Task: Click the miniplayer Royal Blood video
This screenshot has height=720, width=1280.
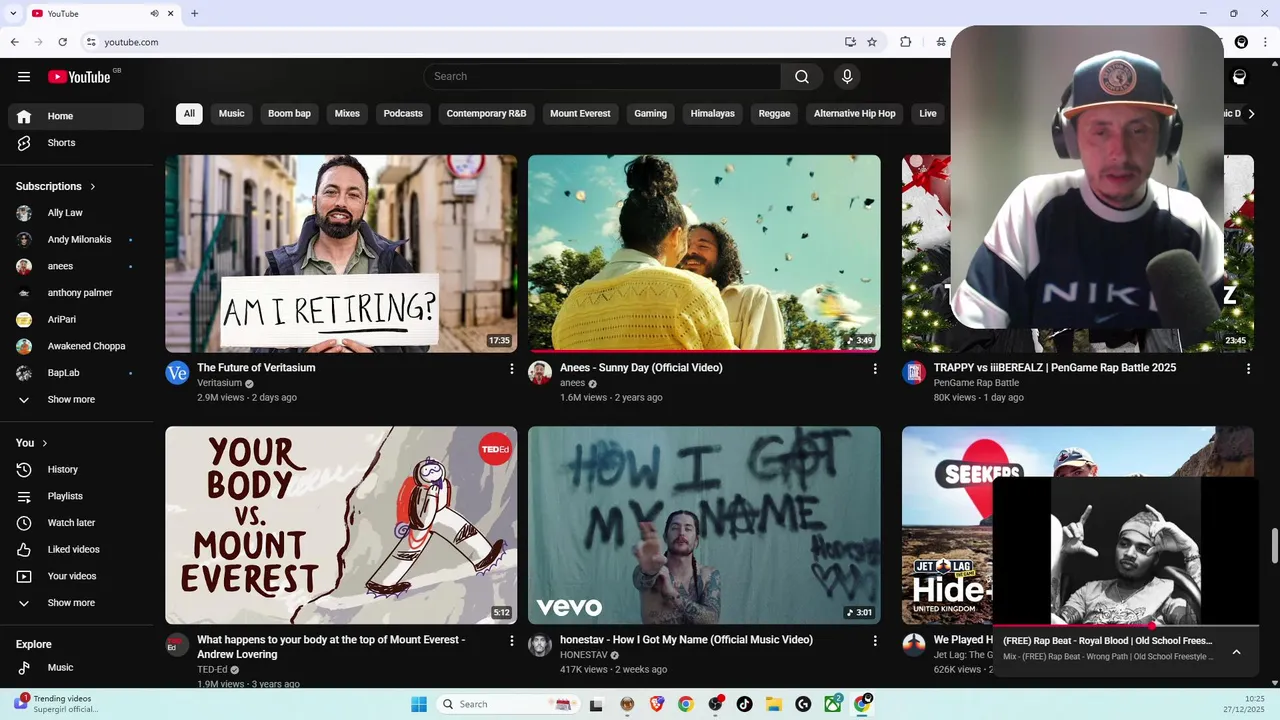Action: coord(1125,552)
